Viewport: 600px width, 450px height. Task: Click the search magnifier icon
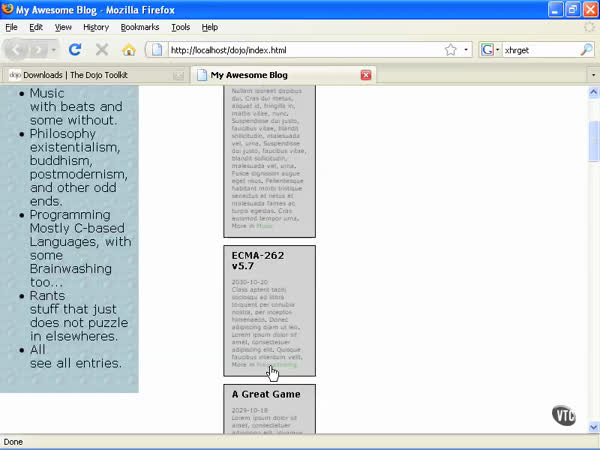586,49
